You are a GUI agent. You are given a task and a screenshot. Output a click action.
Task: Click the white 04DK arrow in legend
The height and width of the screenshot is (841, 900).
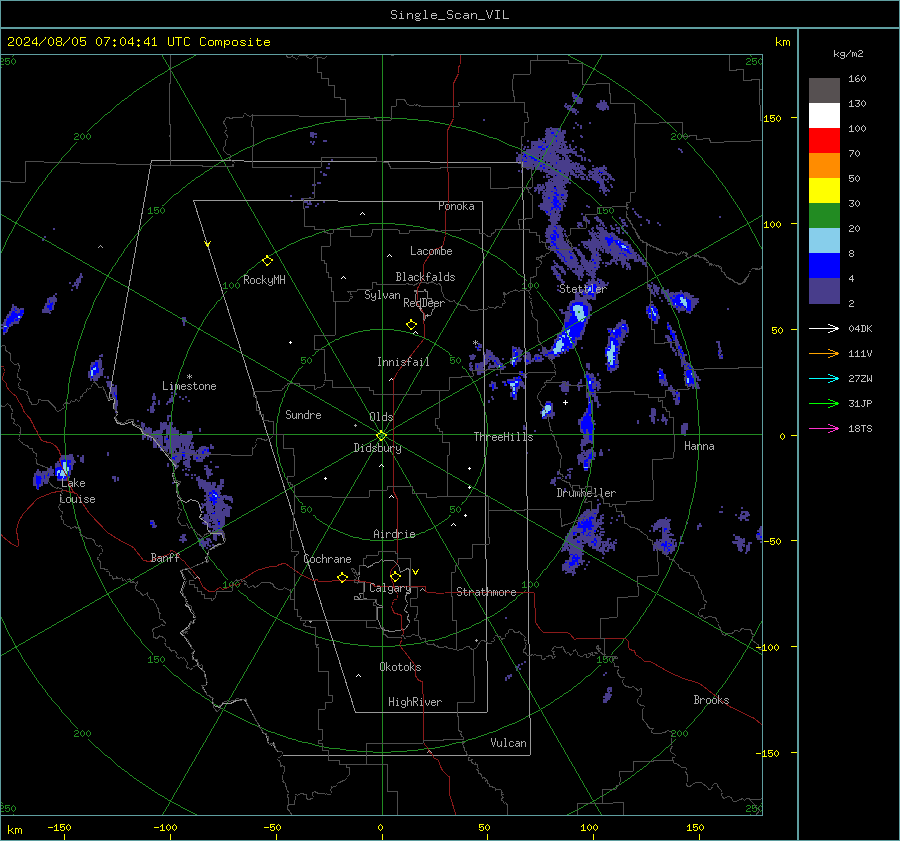[x=824, y=328]
